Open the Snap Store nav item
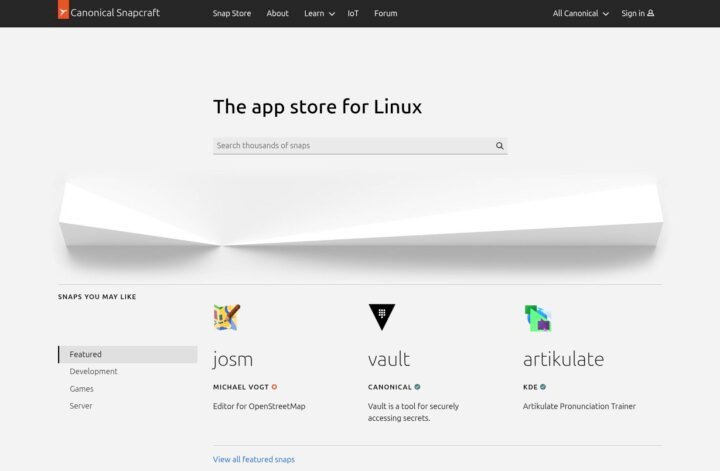The width and height of the screenshot is (720, 471). (232, 13)
